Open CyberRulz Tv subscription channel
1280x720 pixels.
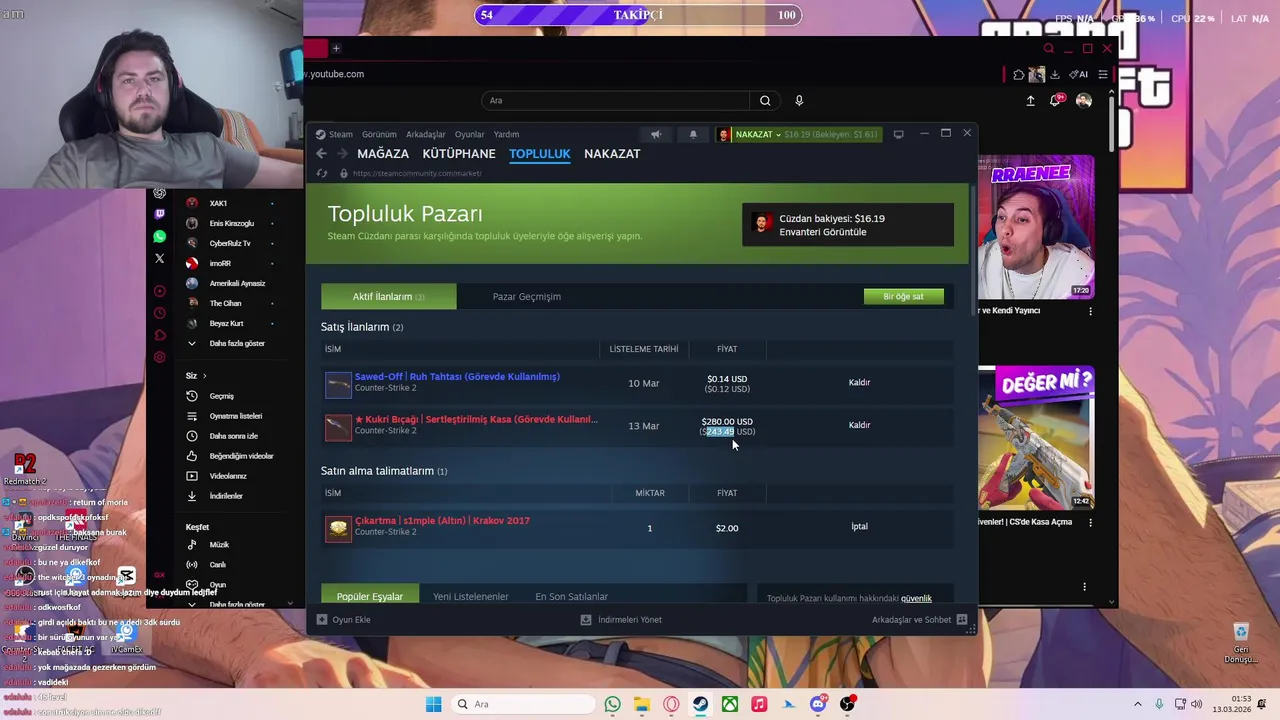(219, 243)
